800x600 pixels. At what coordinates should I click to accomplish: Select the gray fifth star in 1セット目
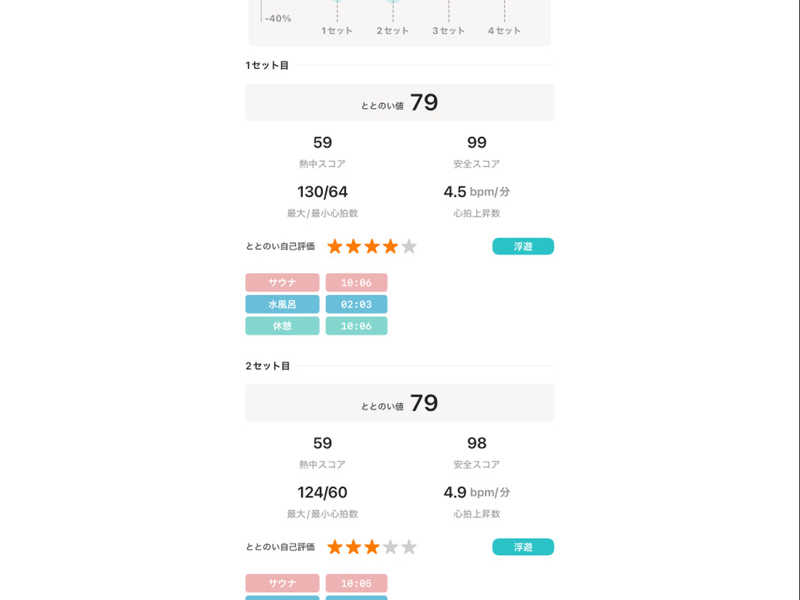coord(409,246)
